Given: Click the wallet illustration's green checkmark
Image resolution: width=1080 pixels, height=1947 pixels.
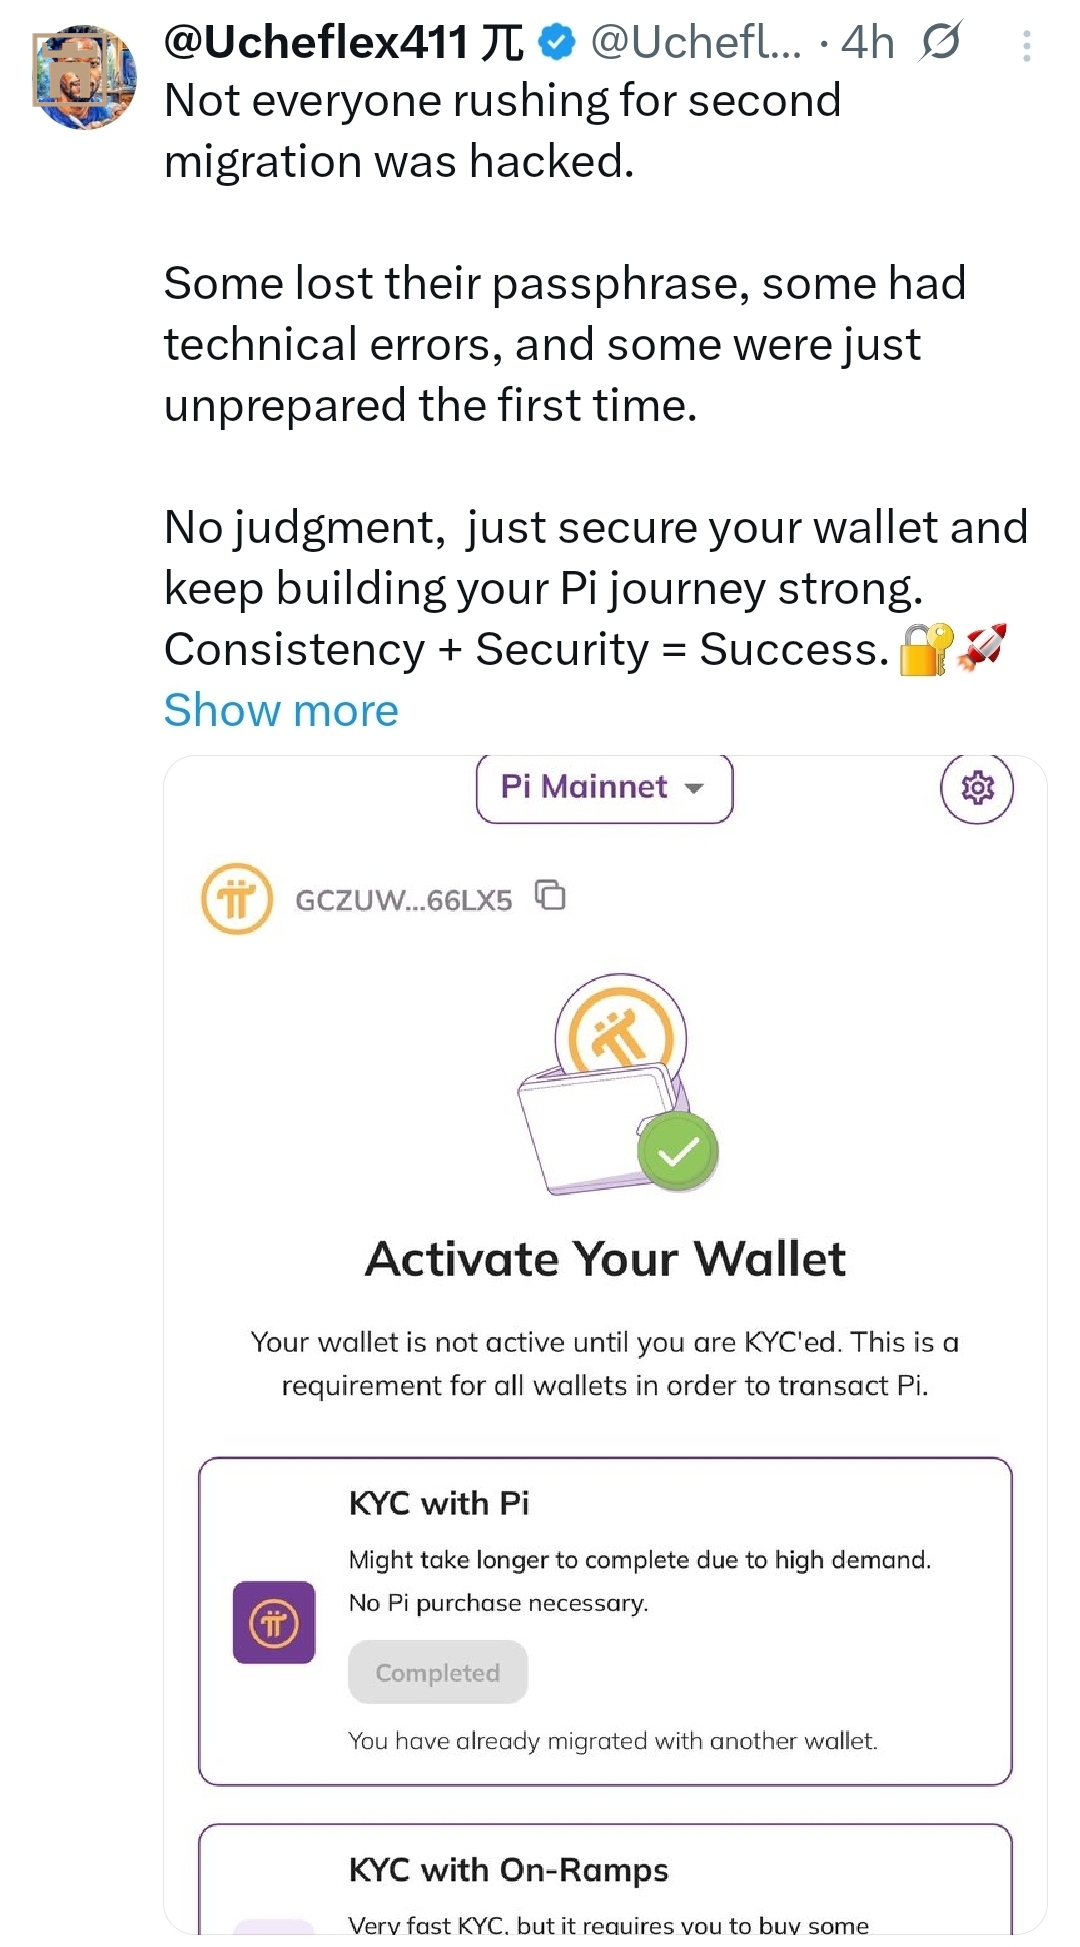Looking at the screenshot, I should (x=678, y=1152).
